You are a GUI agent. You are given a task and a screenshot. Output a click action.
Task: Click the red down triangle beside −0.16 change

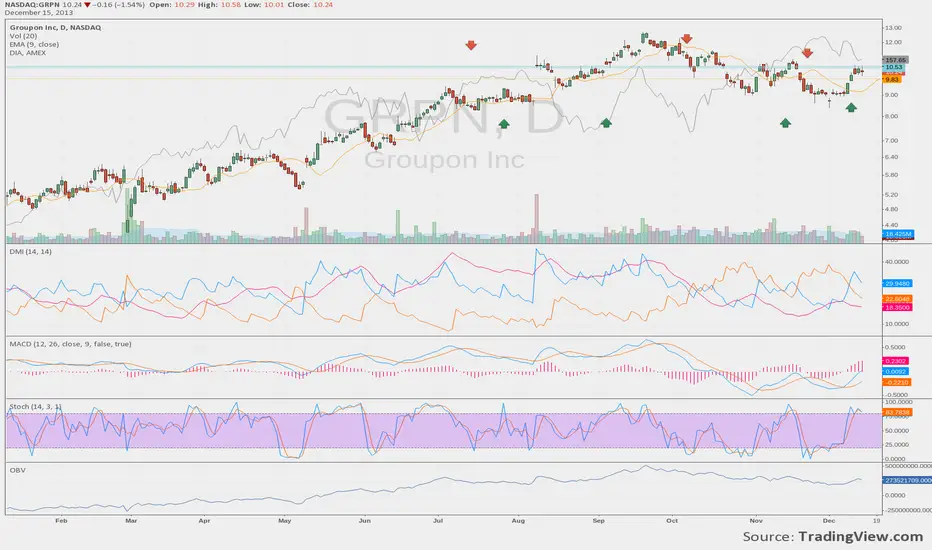click(x=87, y=5)
